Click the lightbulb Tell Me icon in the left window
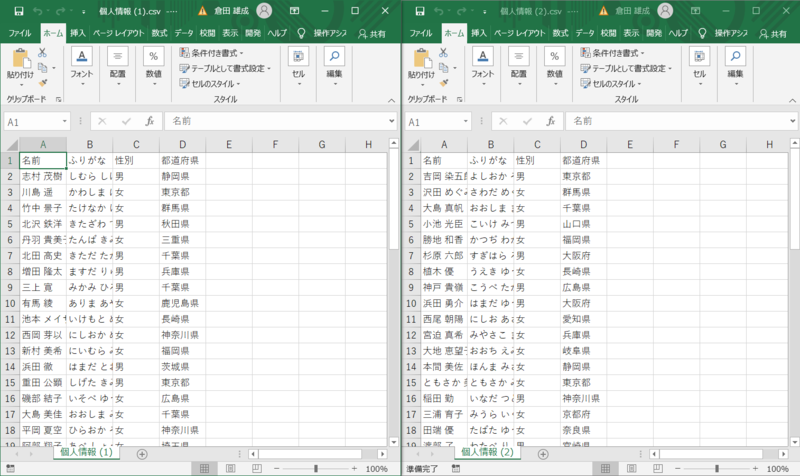 (301, 34)
